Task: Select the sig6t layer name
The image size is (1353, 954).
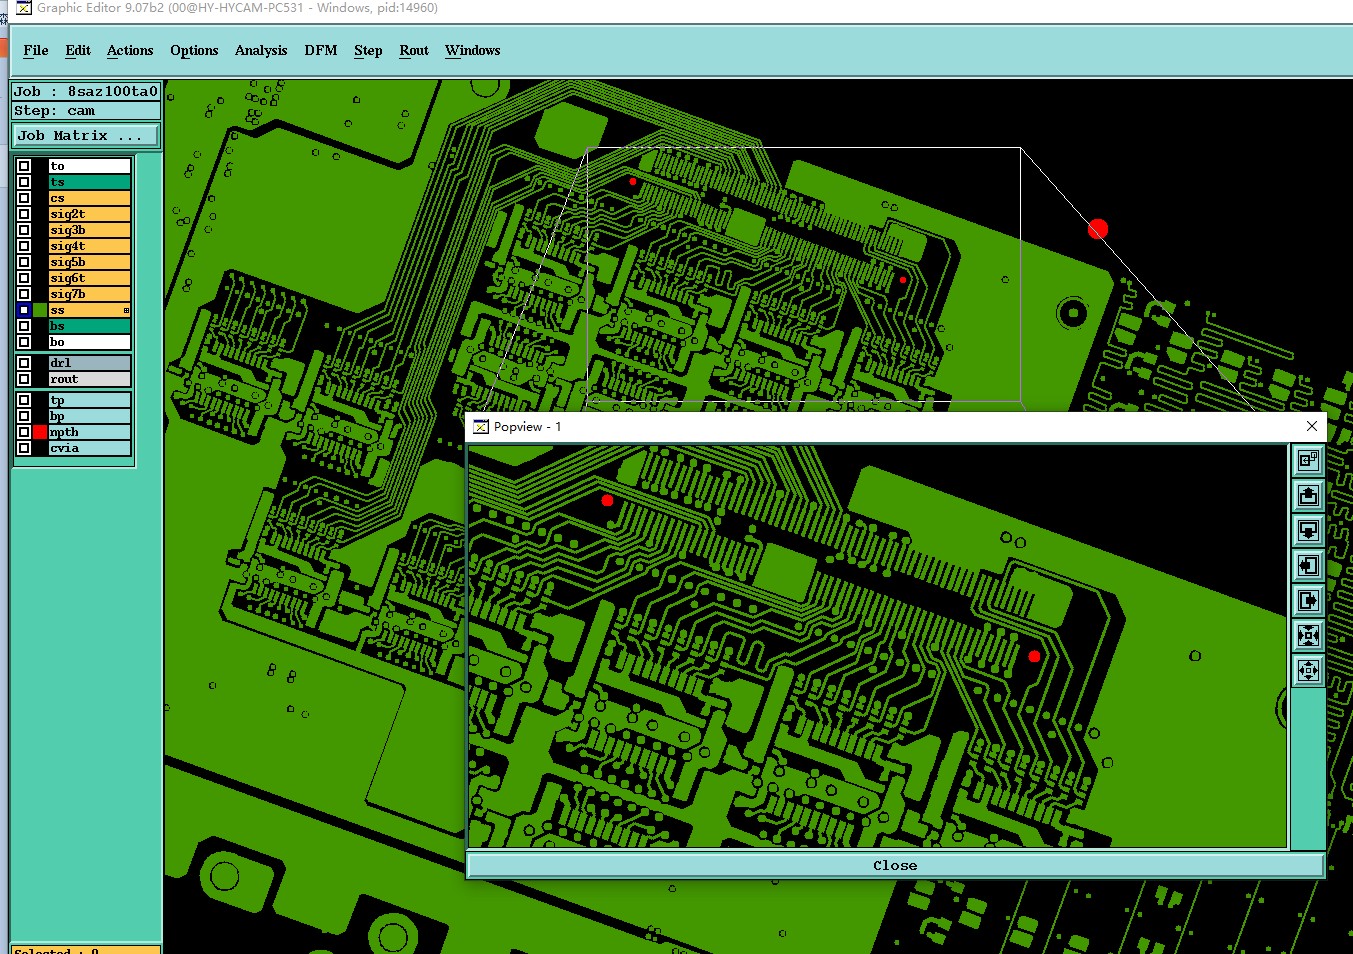Action: click(90, 278)
